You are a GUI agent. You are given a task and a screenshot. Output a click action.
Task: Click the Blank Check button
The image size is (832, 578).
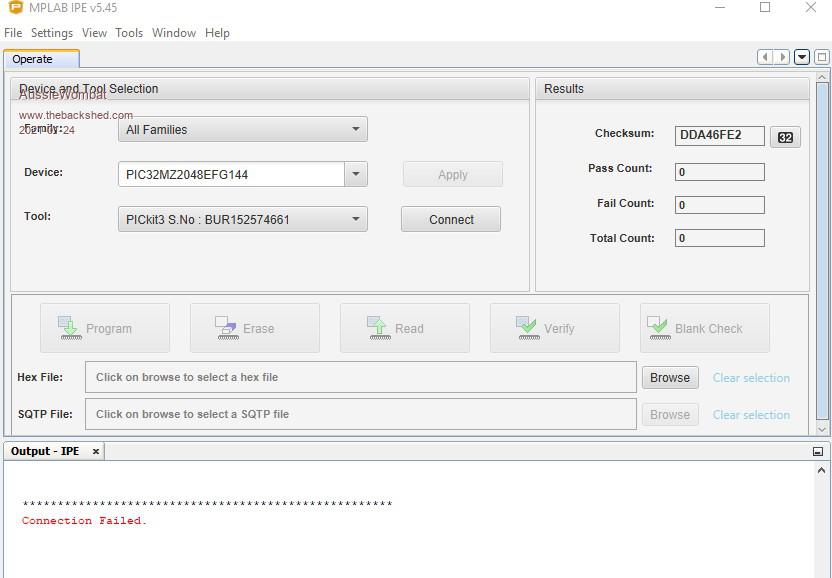pyautogui.click(x=705, y=328)
